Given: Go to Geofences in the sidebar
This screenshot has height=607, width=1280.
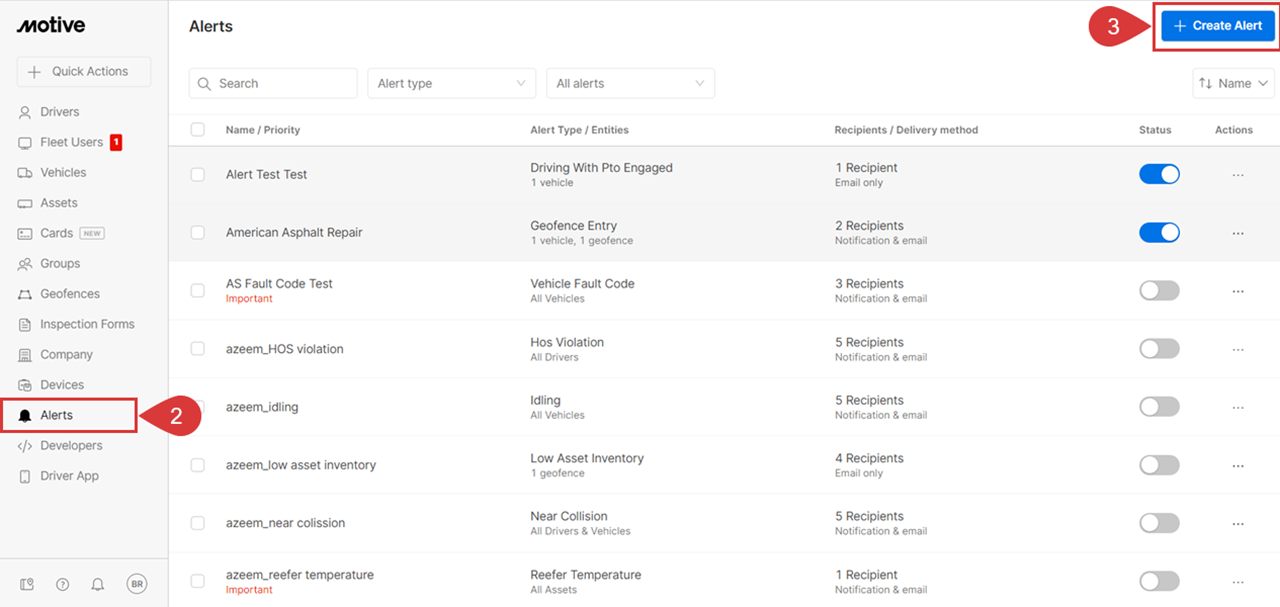Looking at the screenshot, I should coord(70,294).
